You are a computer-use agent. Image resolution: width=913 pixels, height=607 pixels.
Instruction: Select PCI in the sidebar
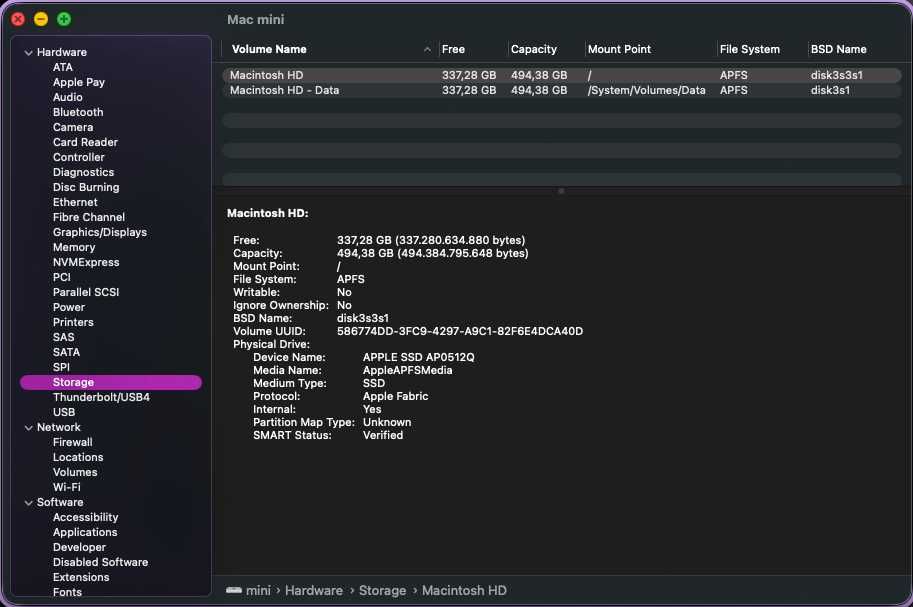pos(62,277)
